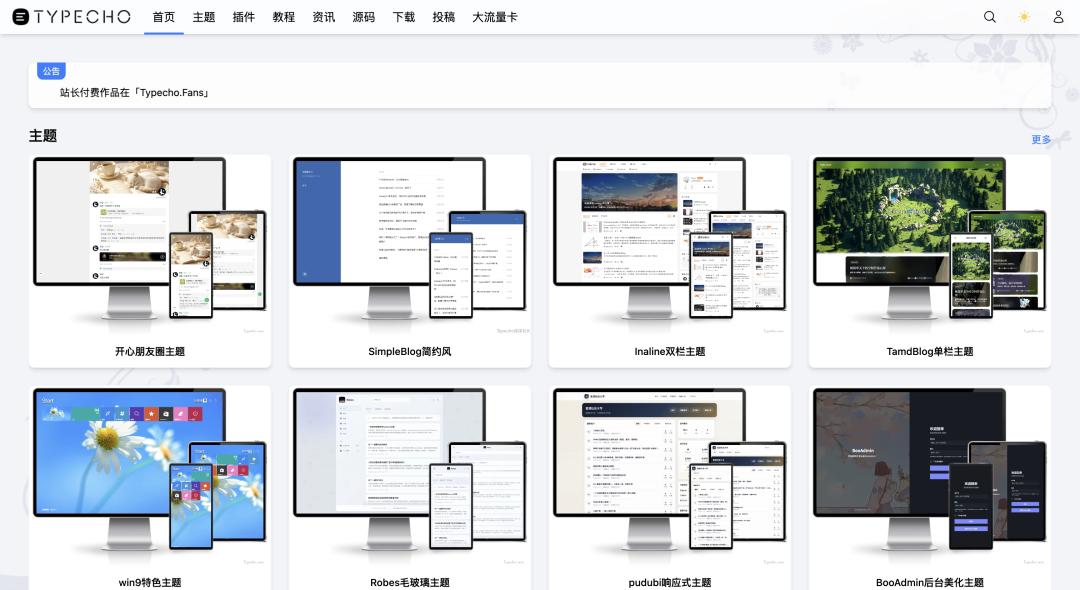This screenshot has width=1080, height=590.
Task: Open 开心朋友圈主题 thumbnail image
Action: tap(150, 245)
